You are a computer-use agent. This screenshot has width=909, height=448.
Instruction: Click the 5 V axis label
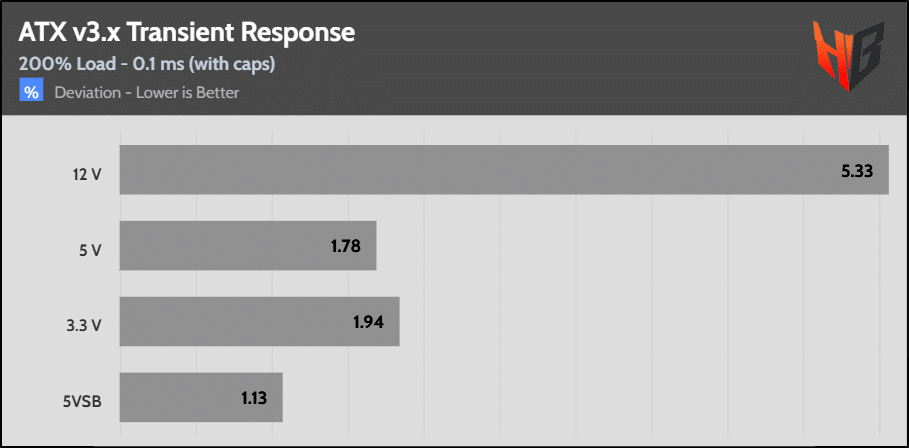click(90, 248)
